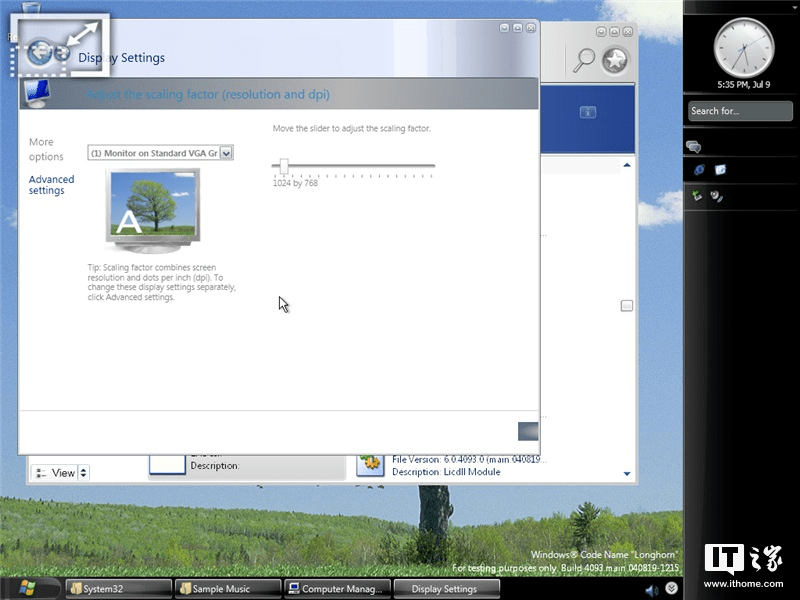Click the Search for field in the sidebar
Image resolution: width=800 pixels, height=600 pixels.
737,111
